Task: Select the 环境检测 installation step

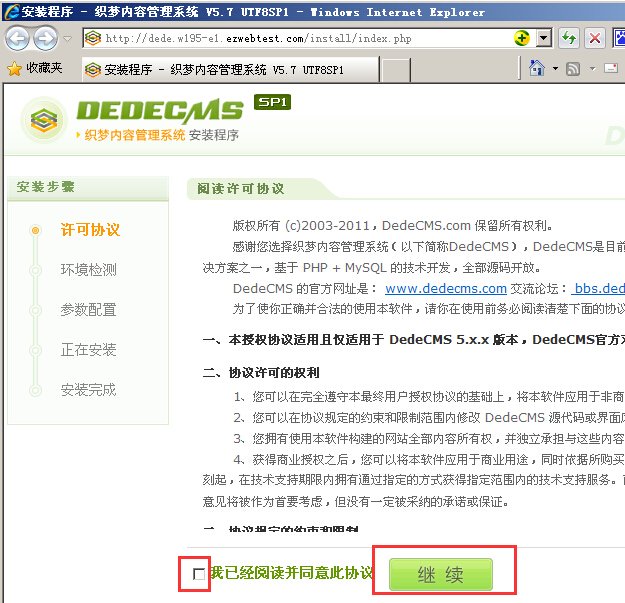Action: (88, 270)
